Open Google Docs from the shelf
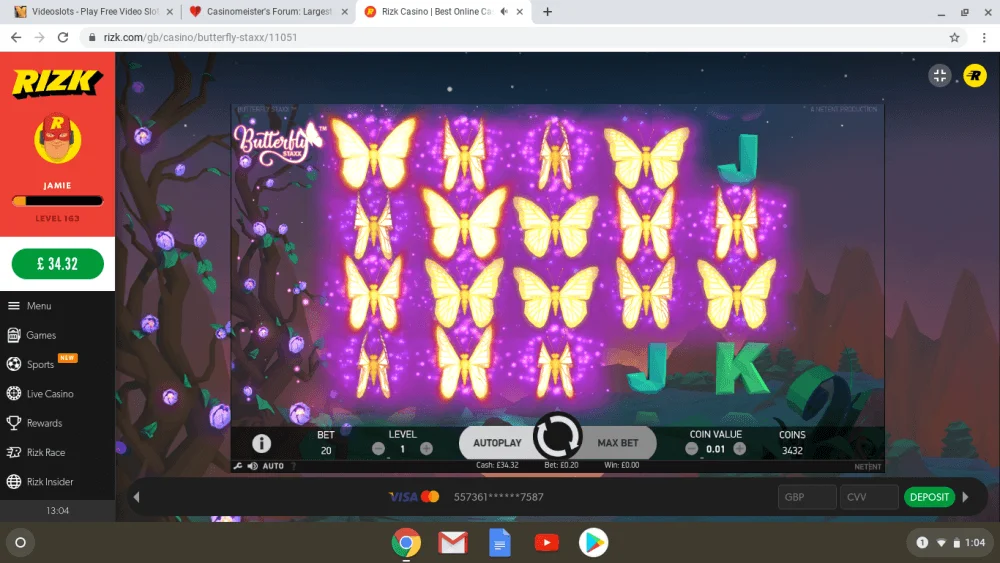This screenshot has width=1000, height=563. [x=499, y=543]
